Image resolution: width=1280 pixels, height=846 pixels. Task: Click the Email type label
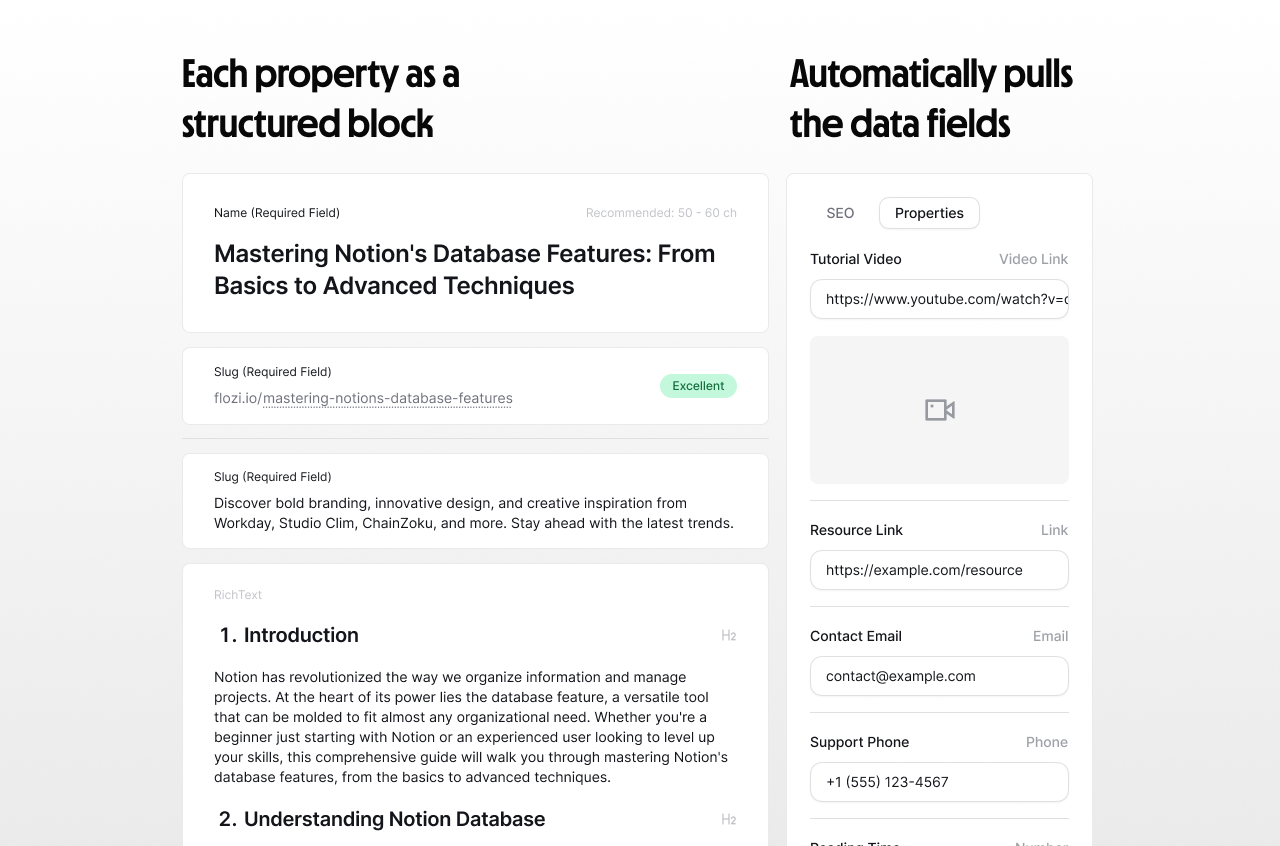coord(1050,636)
